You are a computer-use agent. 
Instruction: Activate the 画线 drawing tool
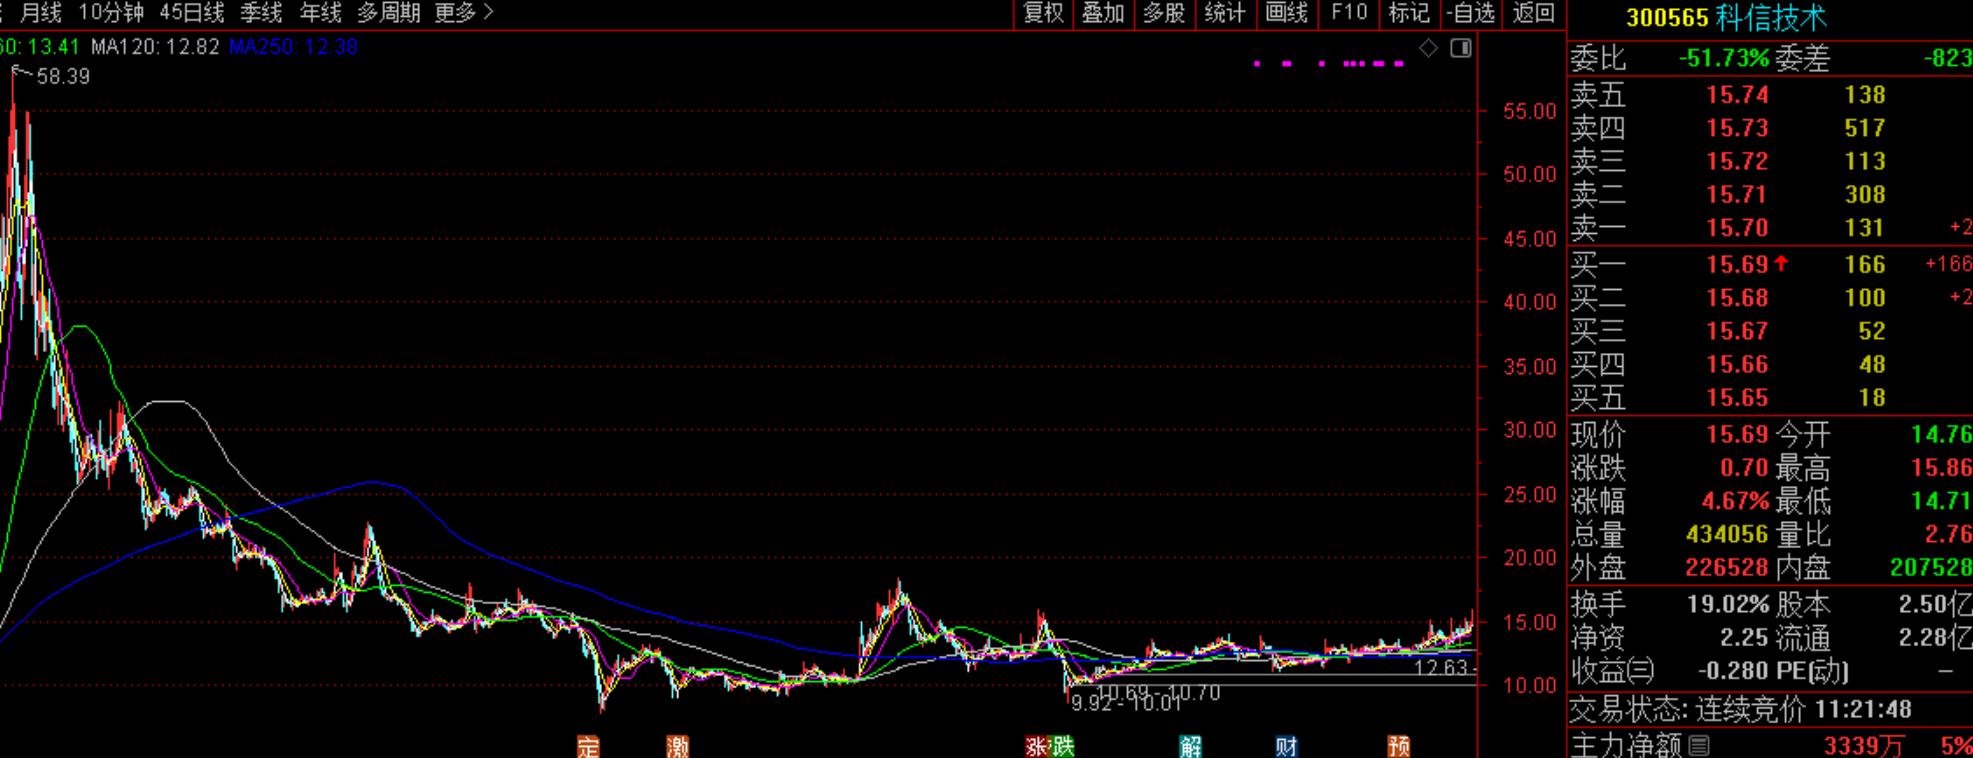tap(1287, 13)
